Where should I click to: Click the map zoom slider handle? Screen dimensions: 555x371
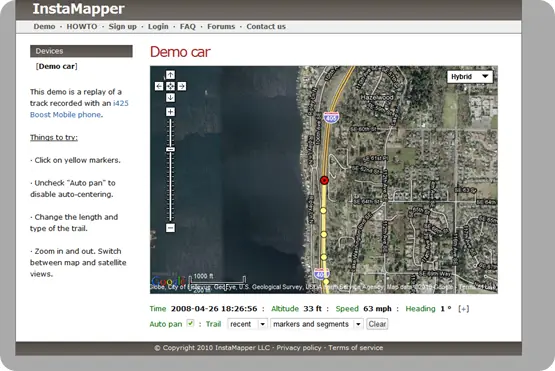(170, 149)
